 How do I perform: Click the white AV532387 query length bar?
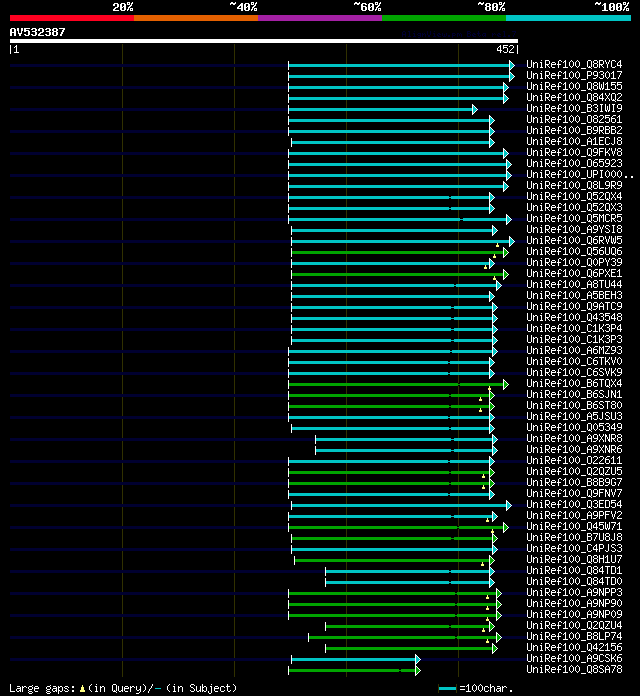coord(264,41)
